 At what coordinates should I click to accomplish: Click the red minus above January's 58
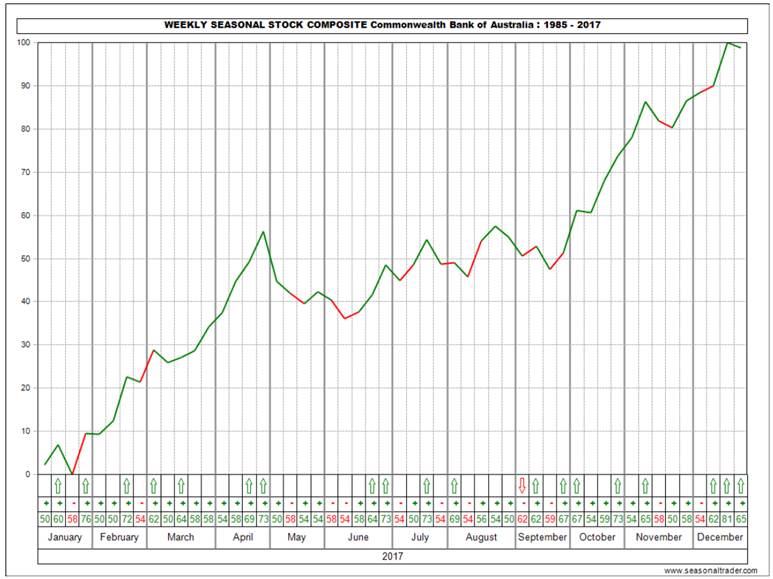[72, 504]
